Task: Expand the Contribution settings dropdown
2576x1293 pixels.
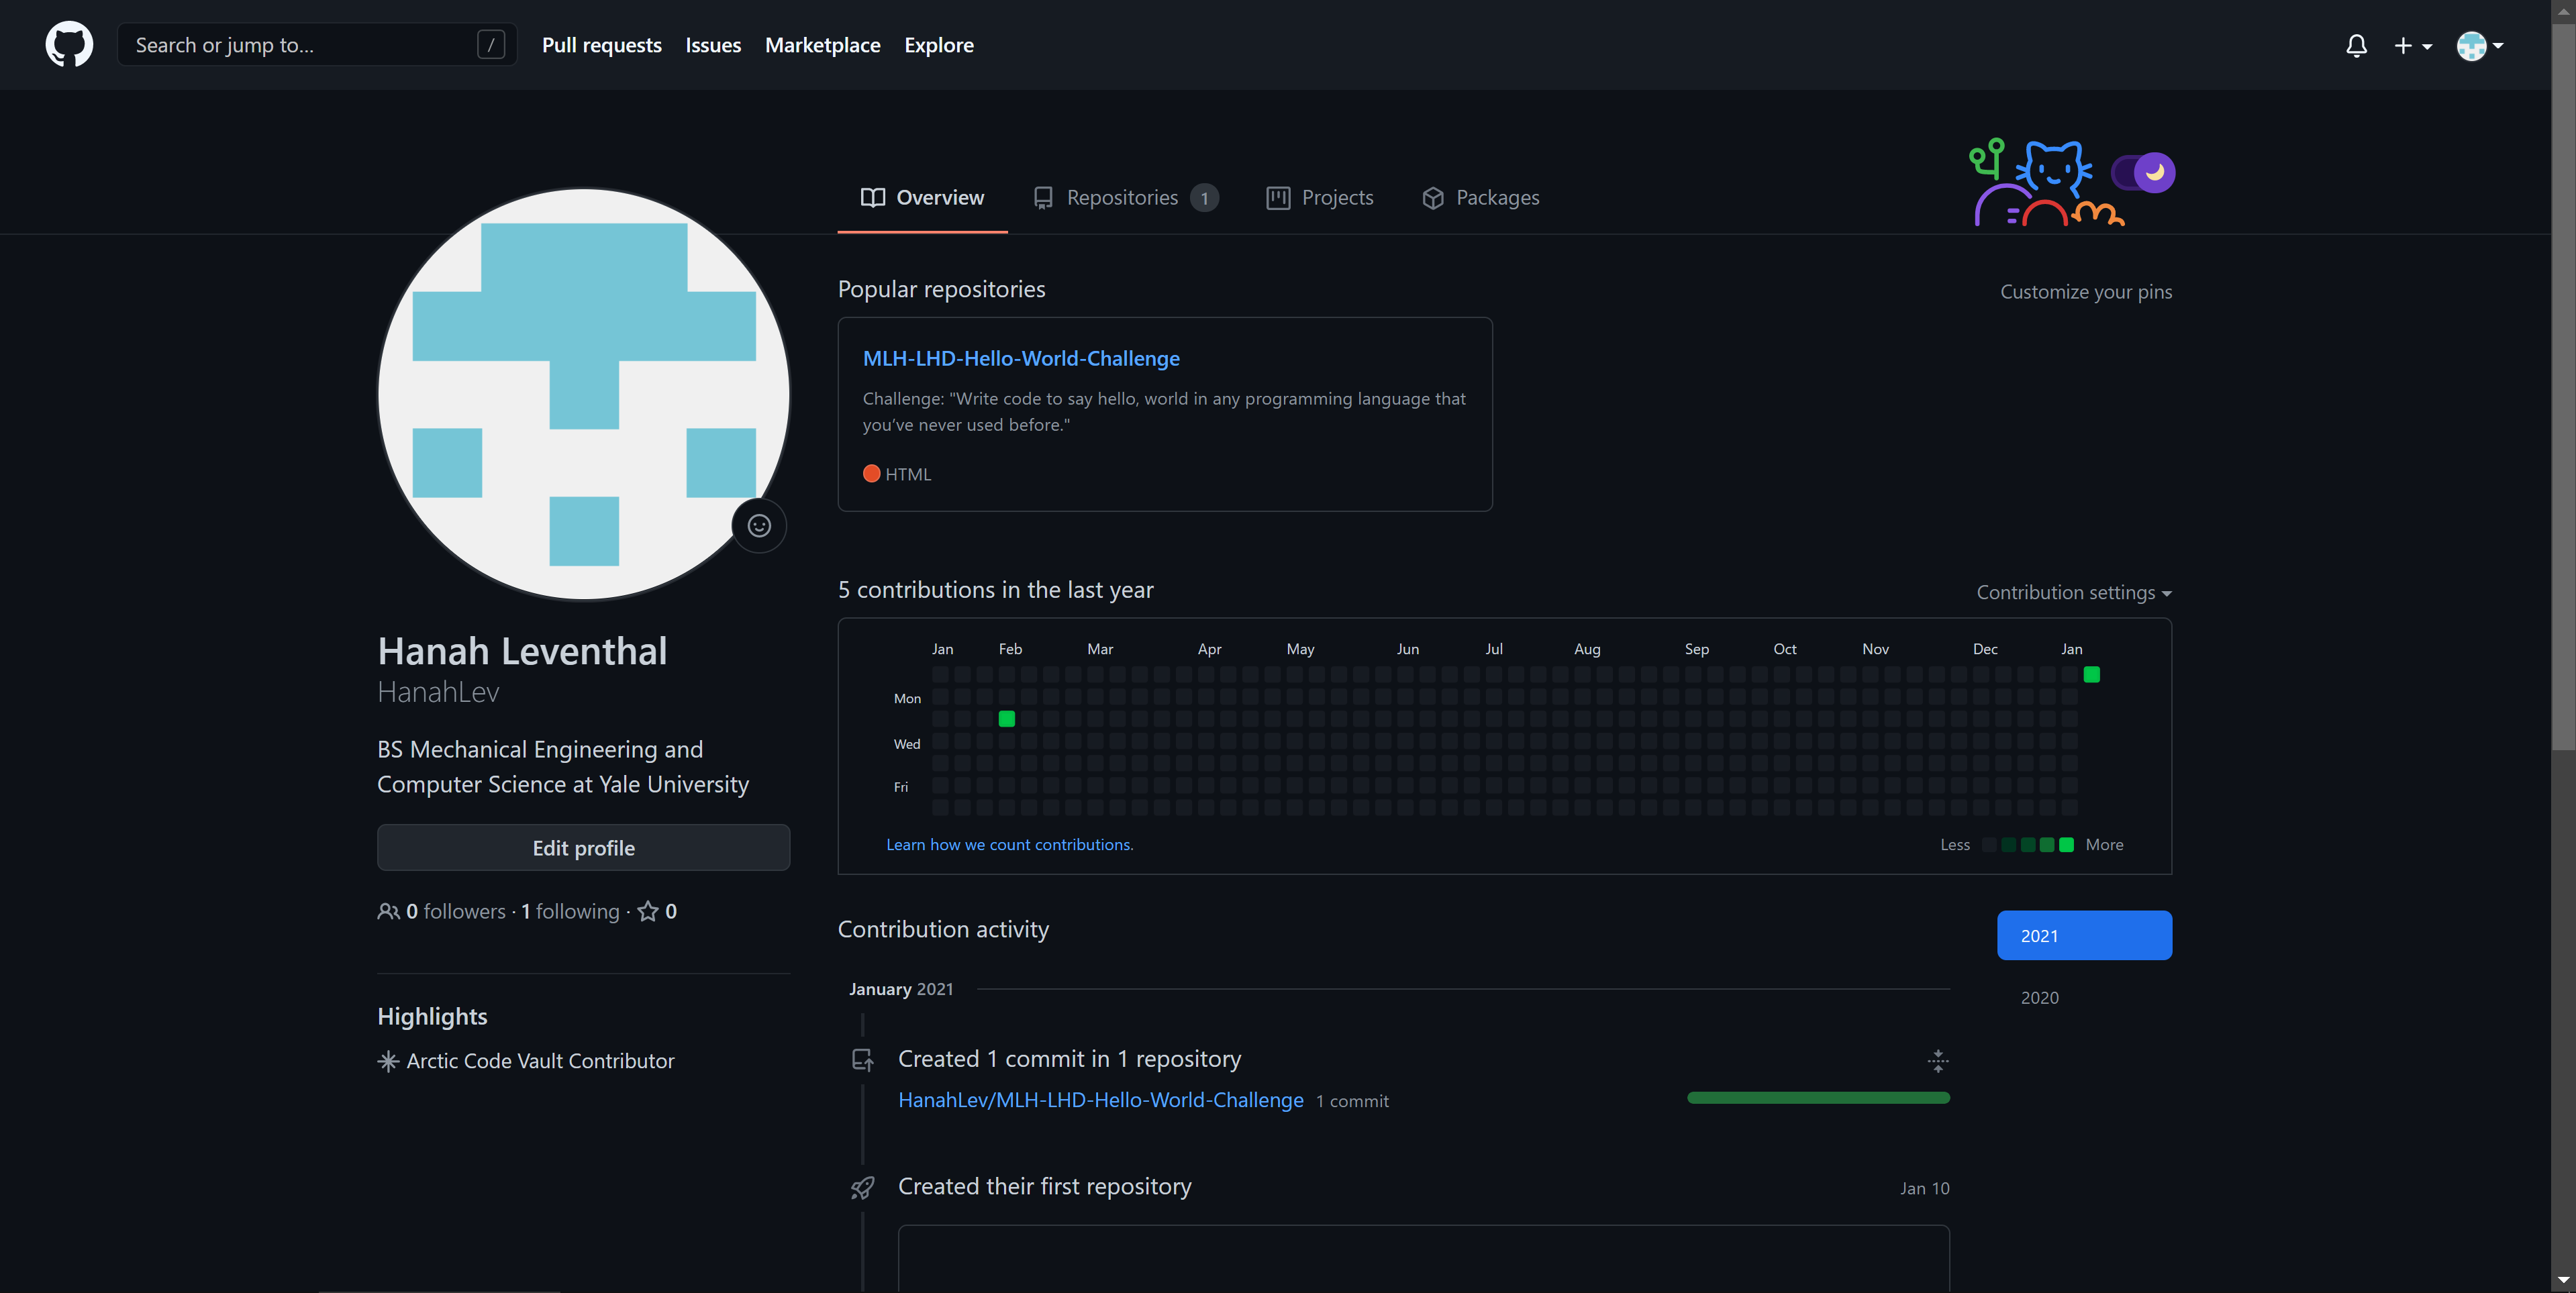Action: [2073, 593]
